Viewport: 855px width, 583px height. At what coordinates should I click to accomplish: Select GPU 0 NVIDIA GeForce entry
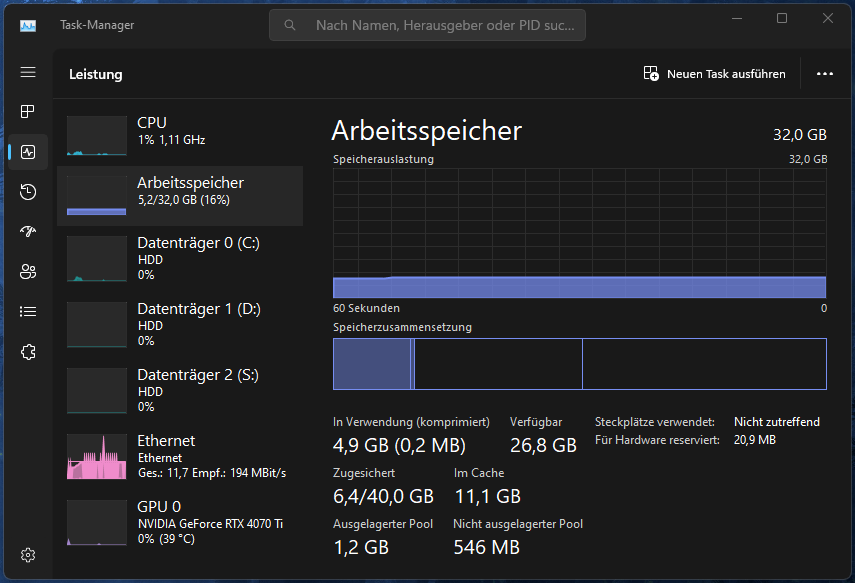coord(180,521)
